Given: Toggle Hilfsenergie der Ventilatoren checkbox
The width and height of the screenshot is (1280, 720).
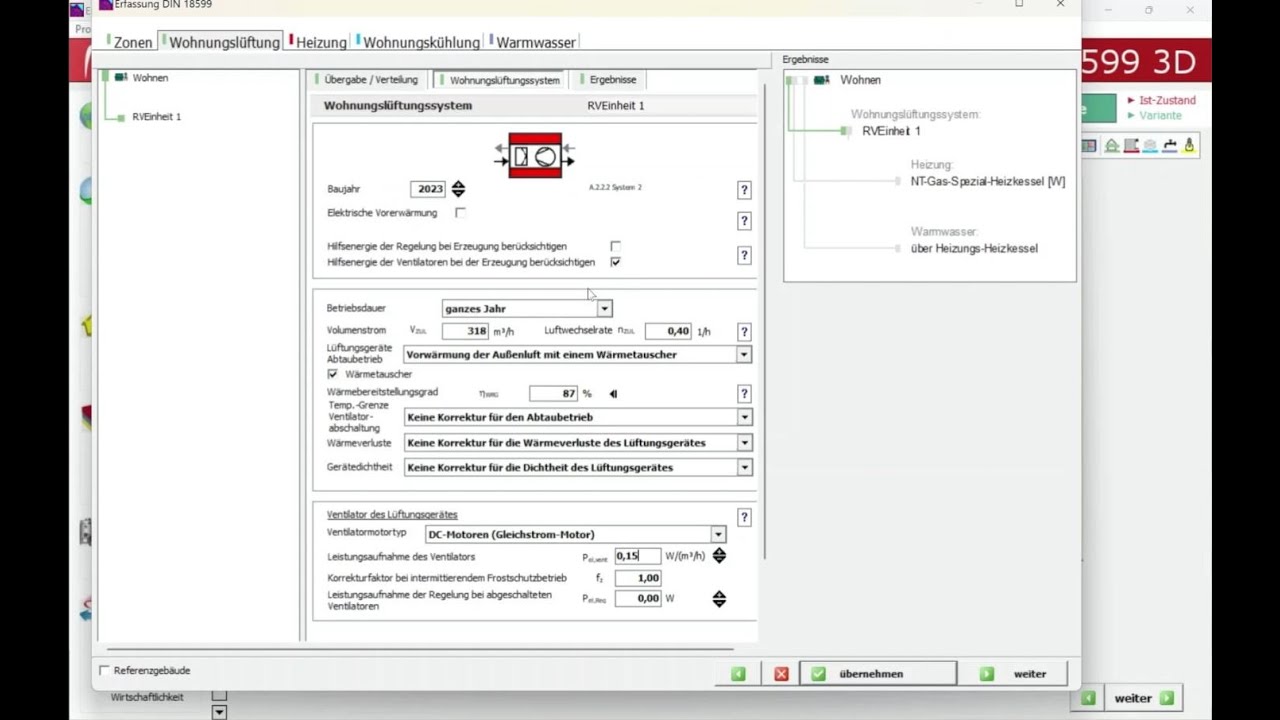Looking at the screenshot, I should coord(615,262).
